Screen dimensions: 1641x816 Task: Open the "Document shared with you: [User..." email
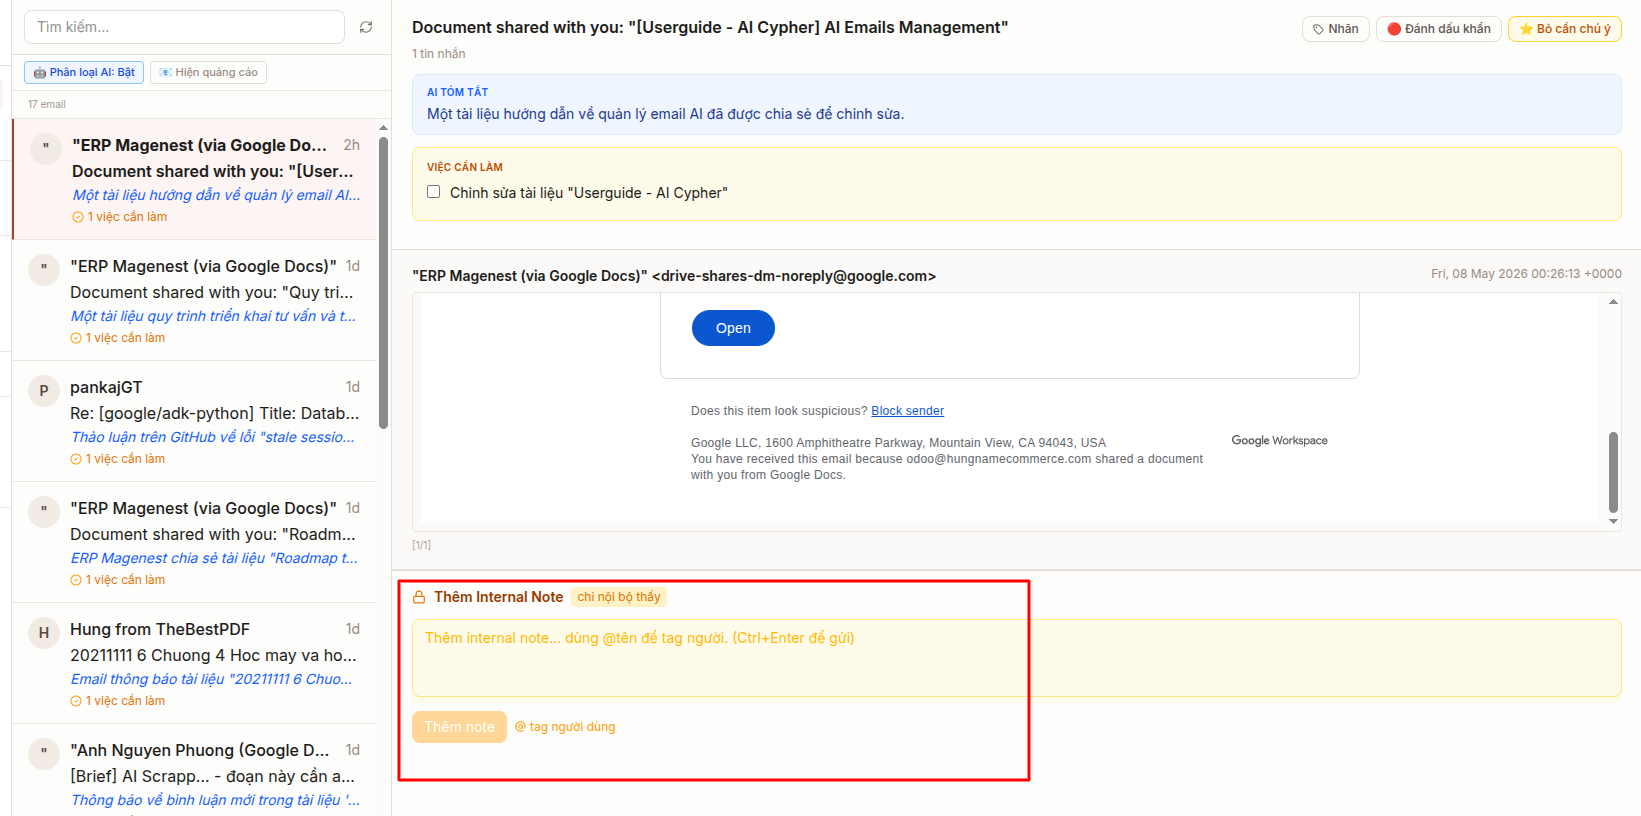(x=196, y=180)
